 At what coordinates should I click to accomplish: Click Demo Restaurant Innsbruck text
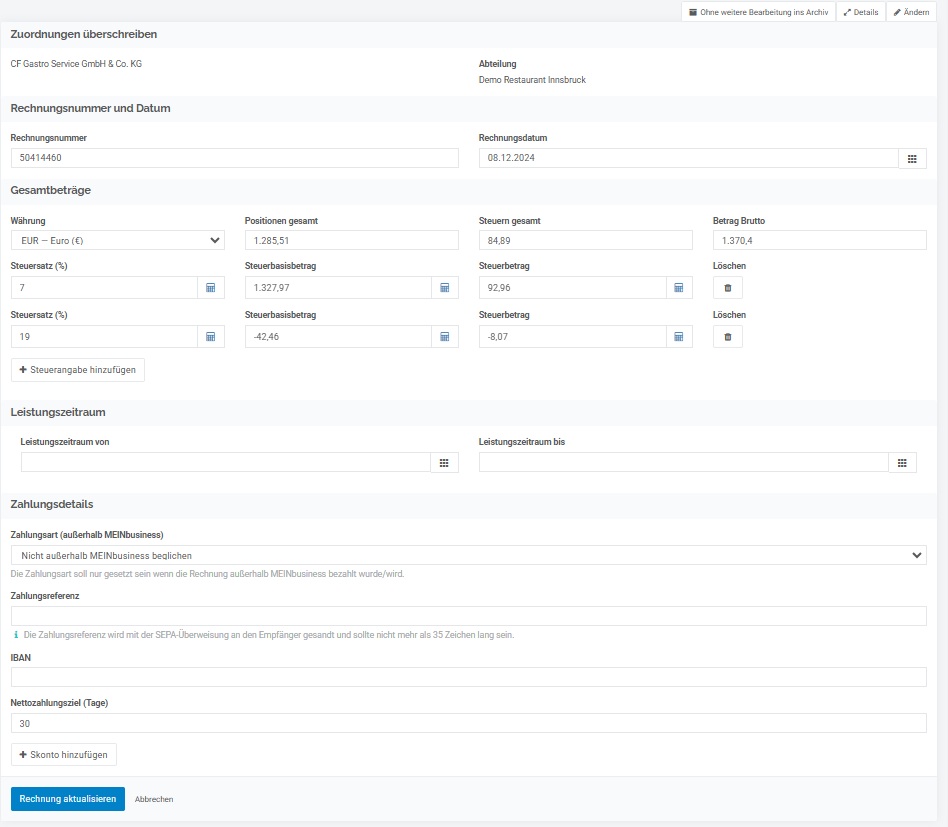tap(532, 80)
